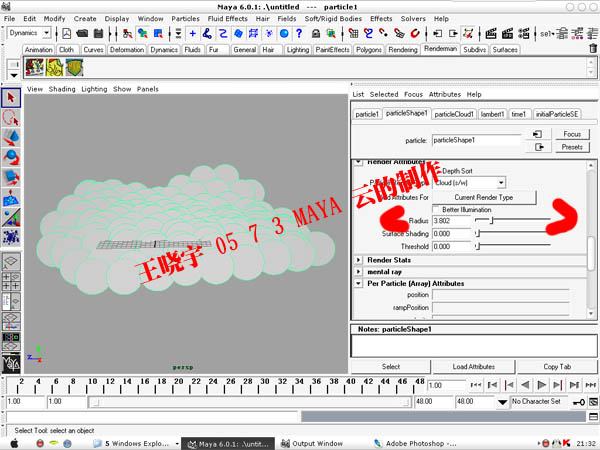
Task: Toggle the auto keyframe key icon
Action: 578,402
